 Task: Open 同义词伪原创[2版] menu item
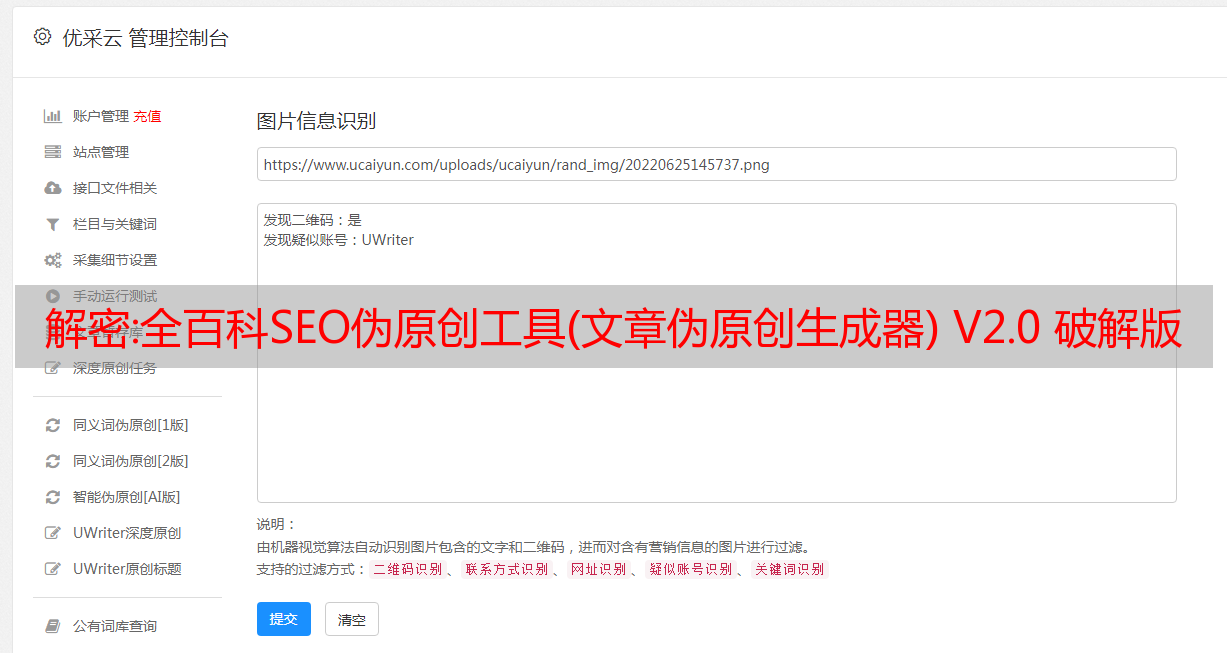point(131,461)
